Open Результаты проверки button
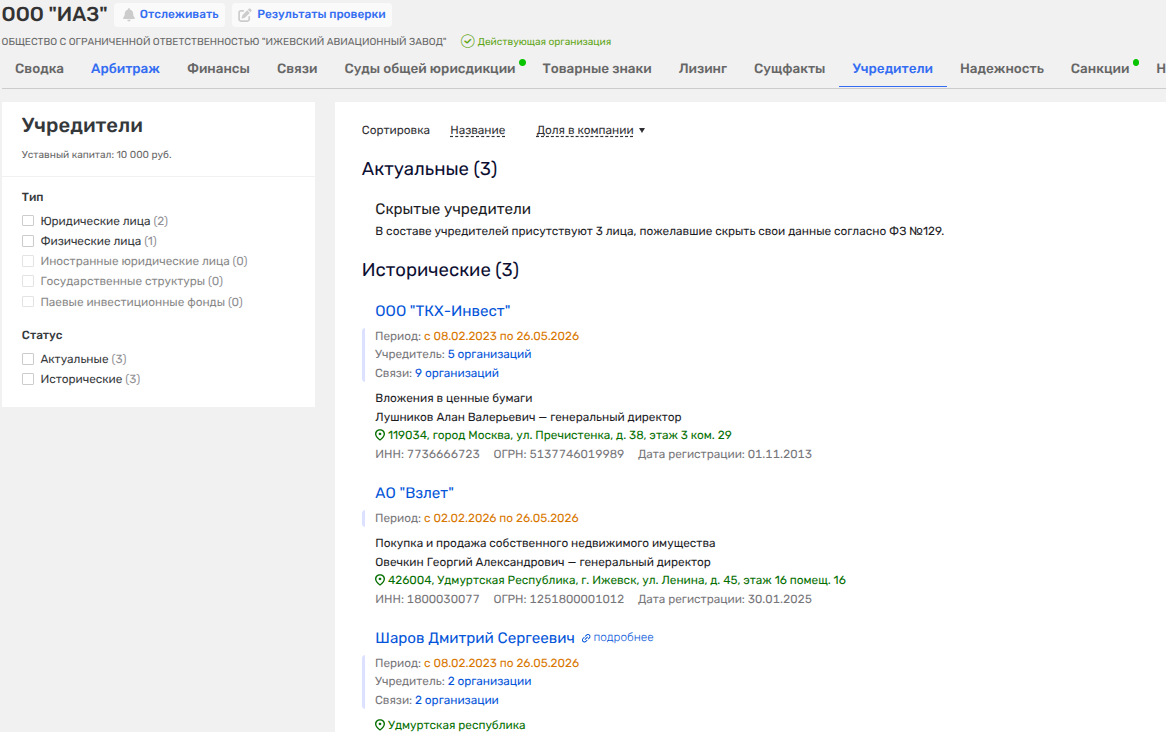This screenshot has height=732, width=1166. pyautogui.click(x=312, y=15)
